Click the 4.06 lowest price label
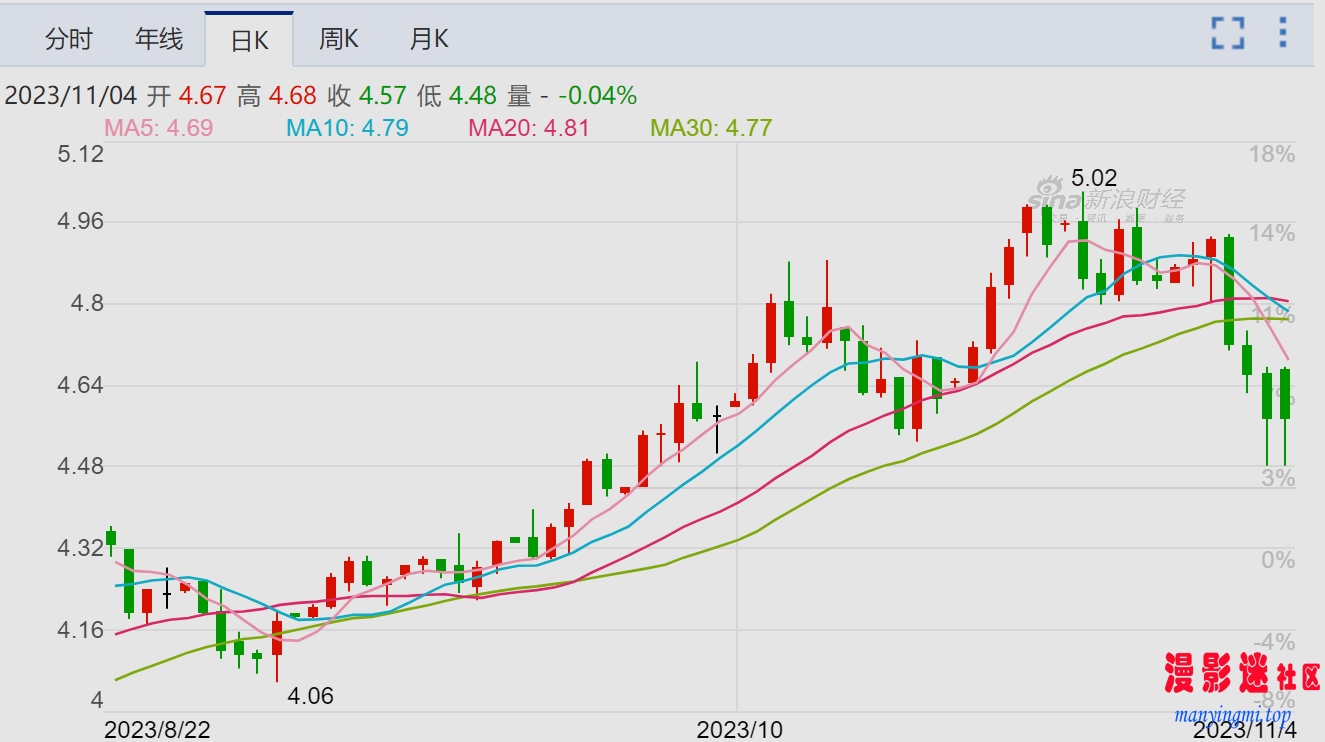Screen dimensions: 1325x742 click(310, 696)
